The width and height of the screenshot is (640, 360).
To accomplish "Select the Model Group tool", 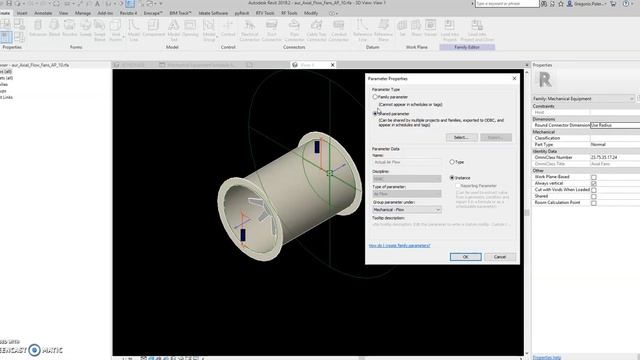I will 209,30.
